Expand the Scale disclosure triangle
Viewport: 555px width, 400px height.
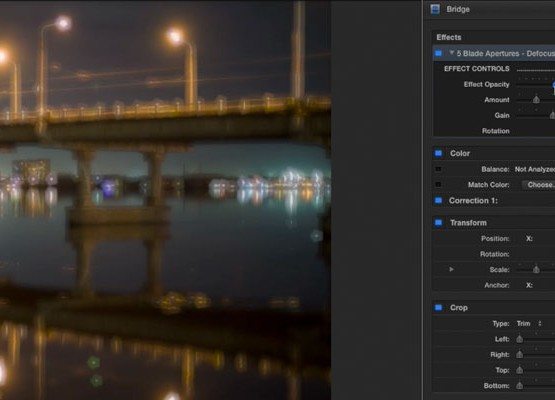point(451,269)
